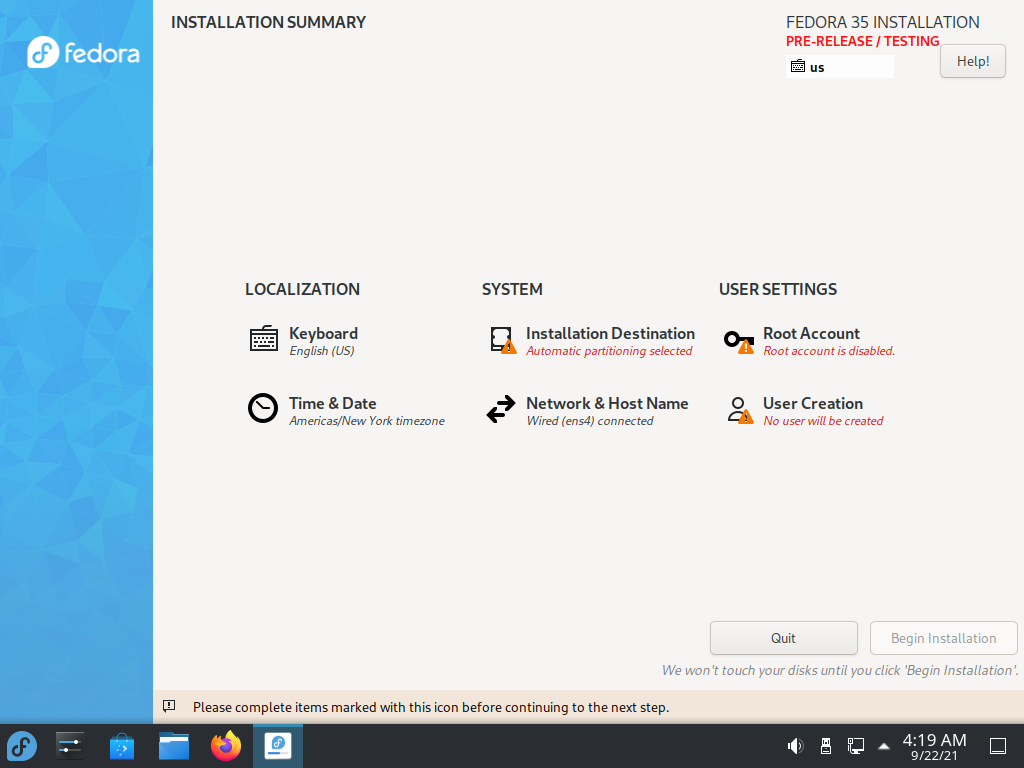
Task: Click the "We won't touch your disks" note
Action: 840,670
